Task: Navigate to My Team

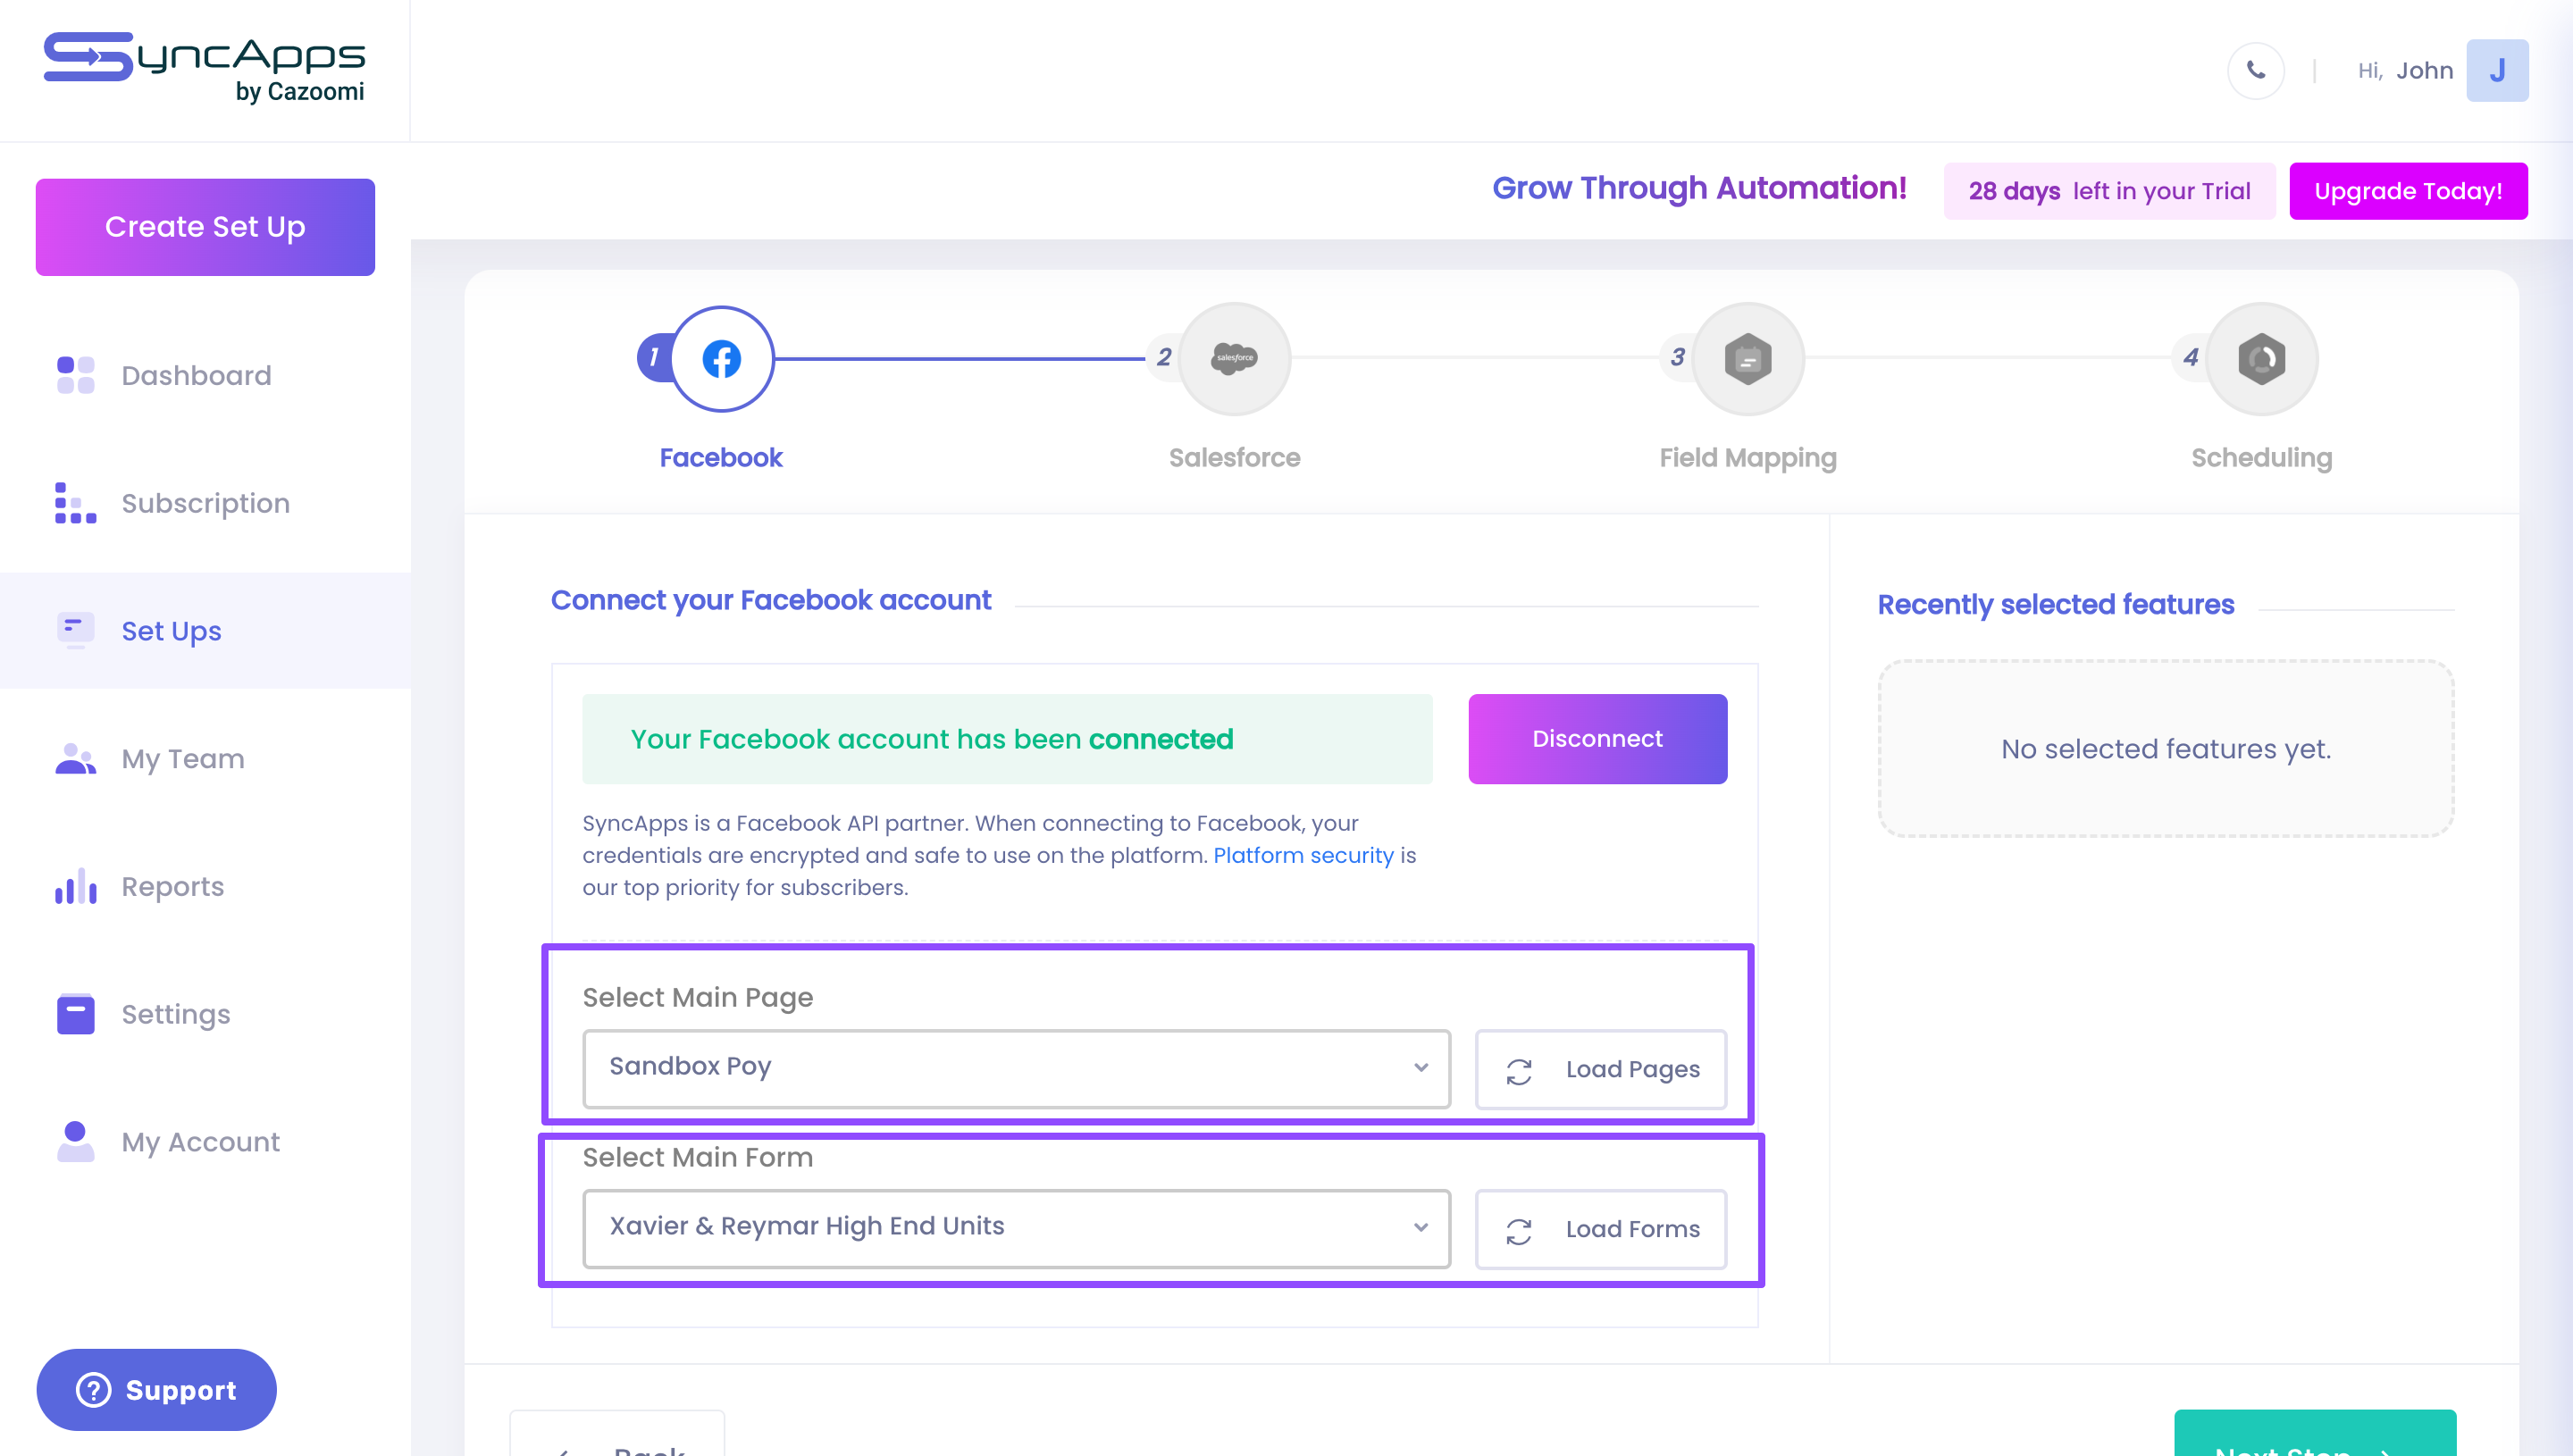Action: tap(205, 758)
